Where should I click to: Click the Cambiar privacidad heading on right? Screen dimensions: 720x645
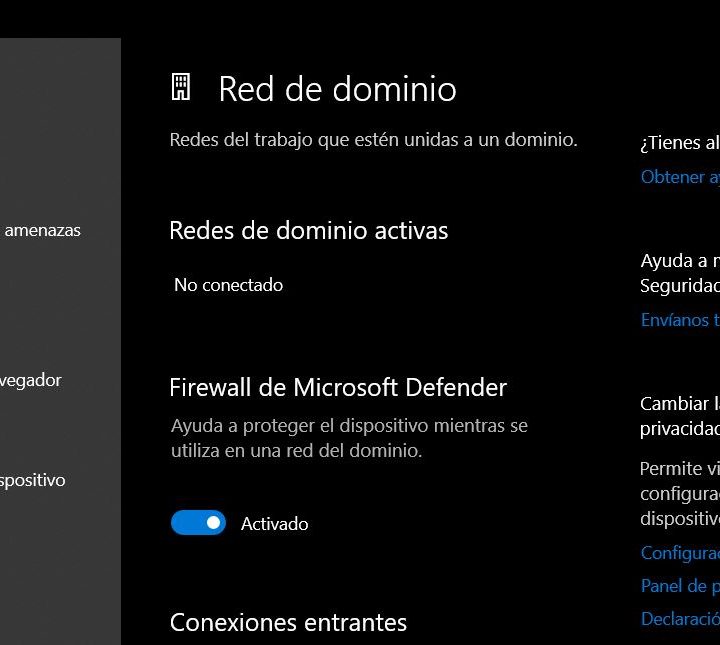(x=680, y=416)
